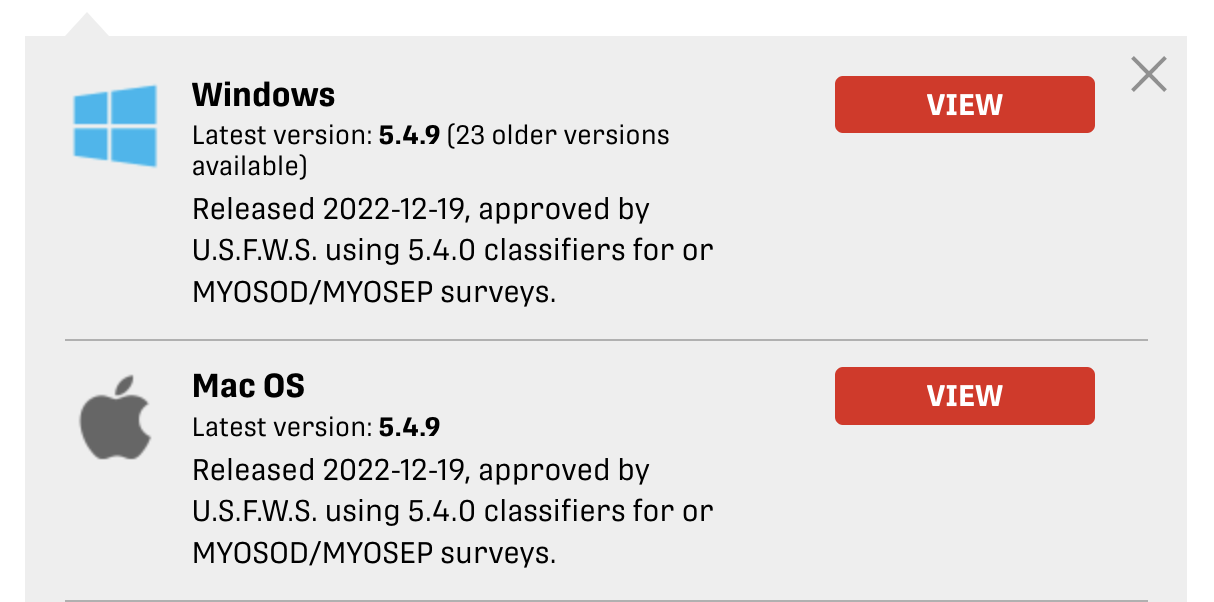
Task: Select the Mac OS heading
Action: point(248,386)
